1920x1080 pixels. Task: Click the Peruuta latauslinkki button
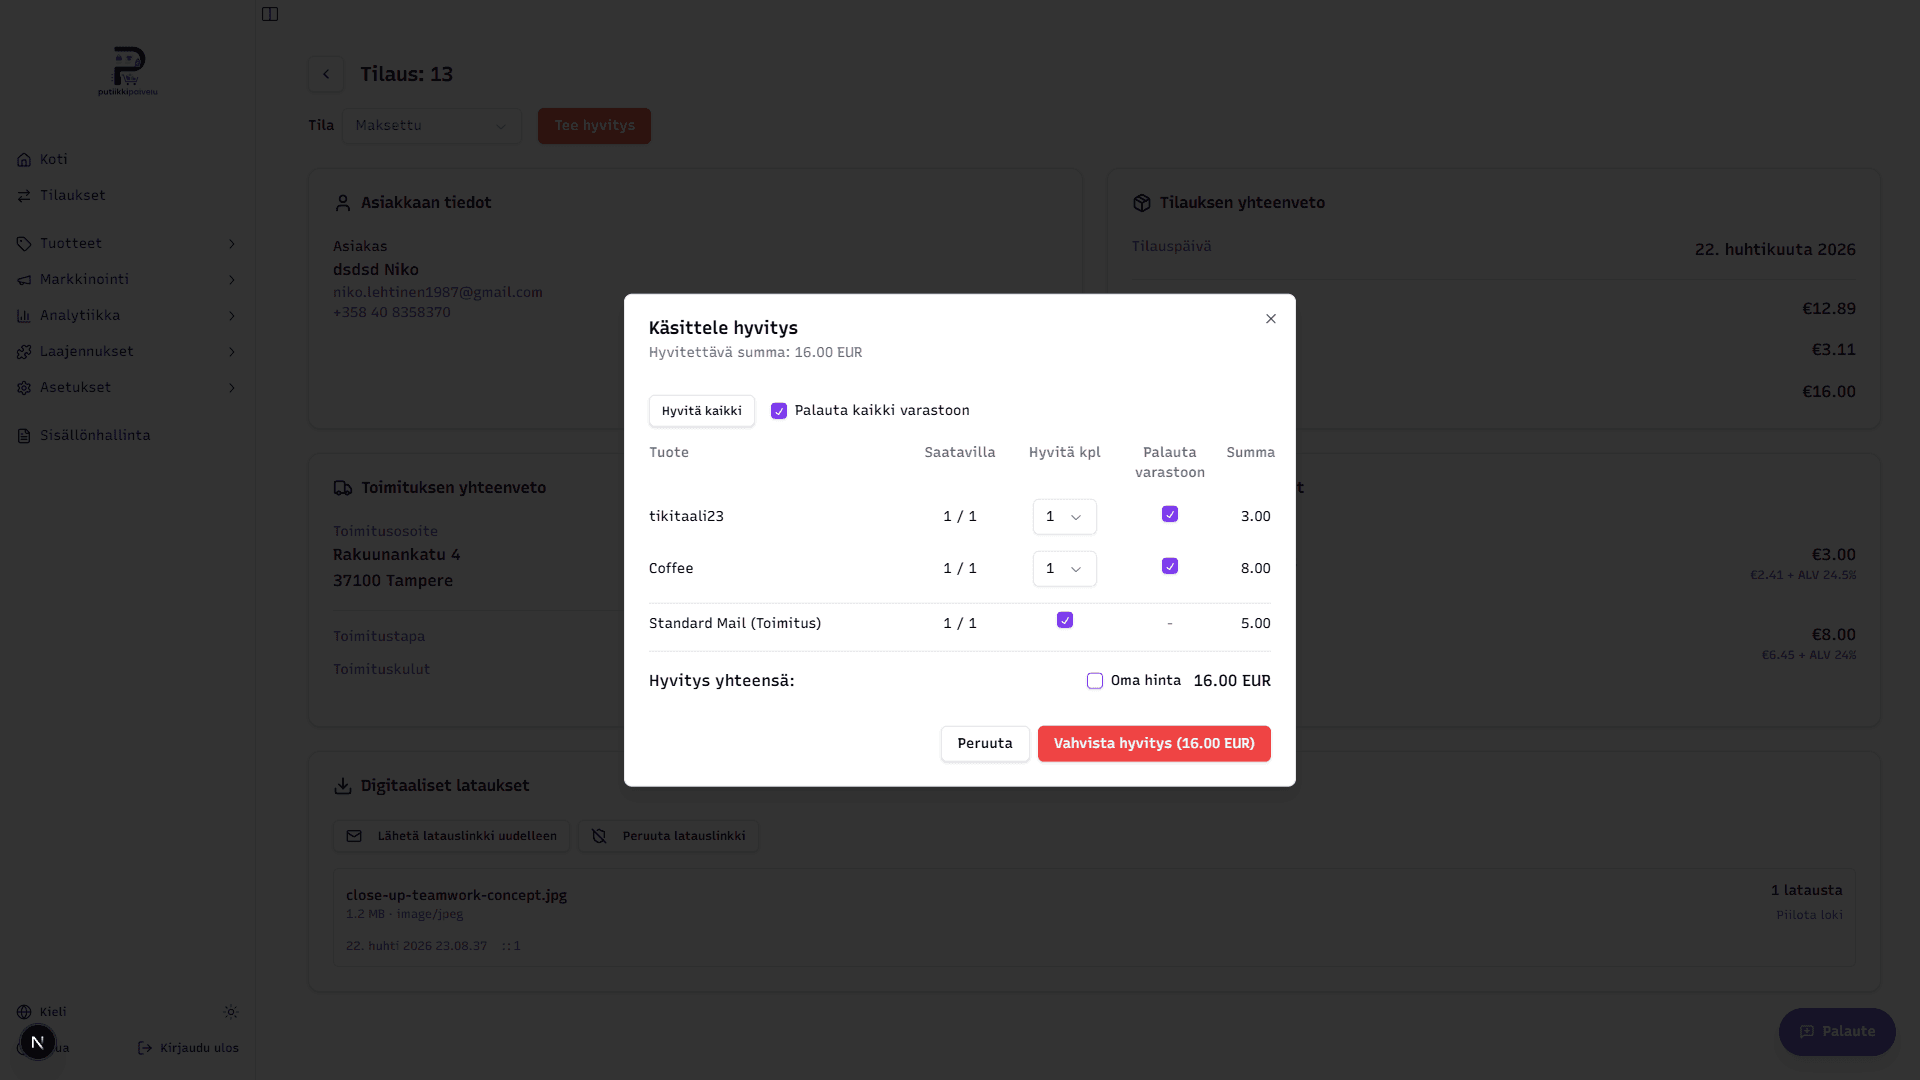(x=669, y=836)
